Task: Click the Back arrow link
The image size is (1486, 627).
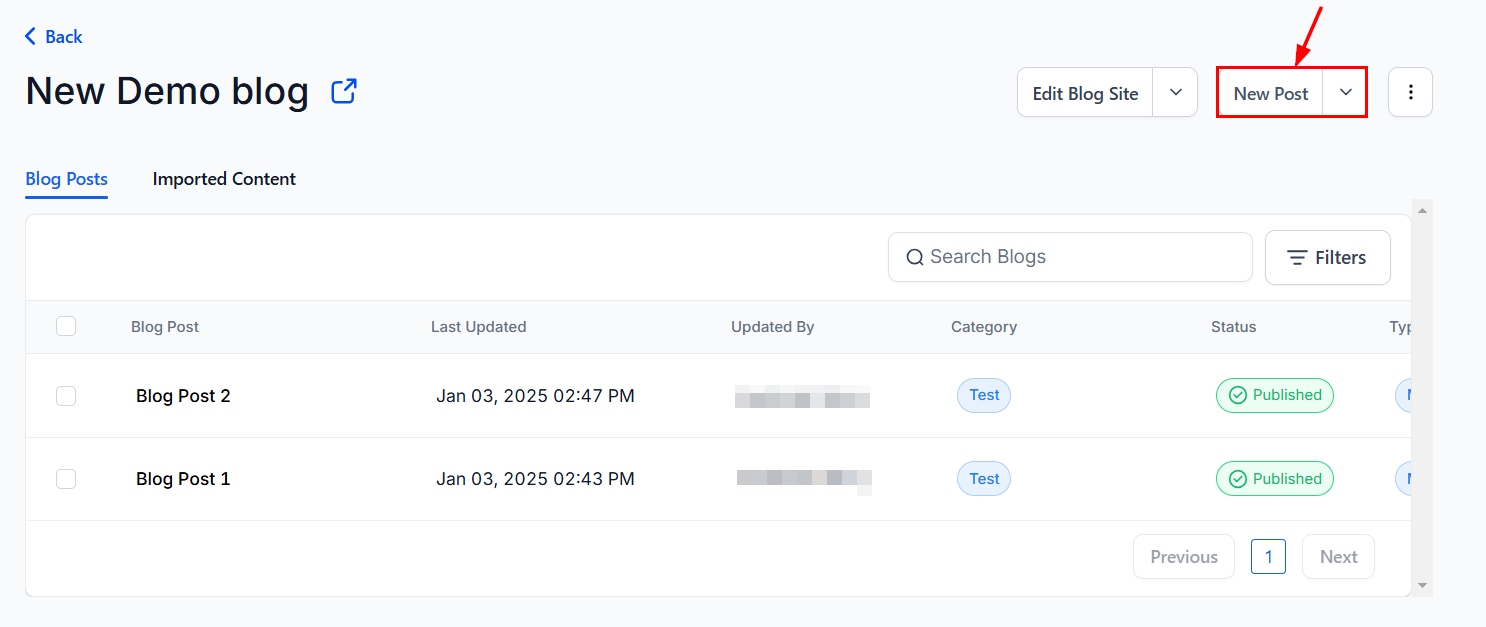Action: tap(54, 37)
